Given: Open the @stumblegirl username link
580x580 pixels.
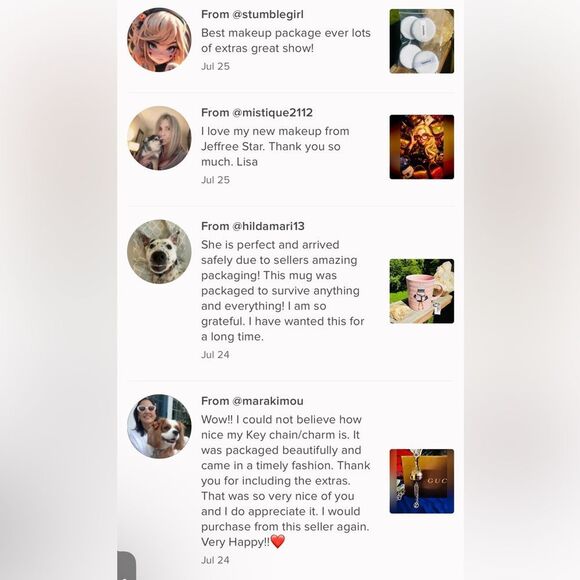Looking at the screenshot, I should click(268, 14).
